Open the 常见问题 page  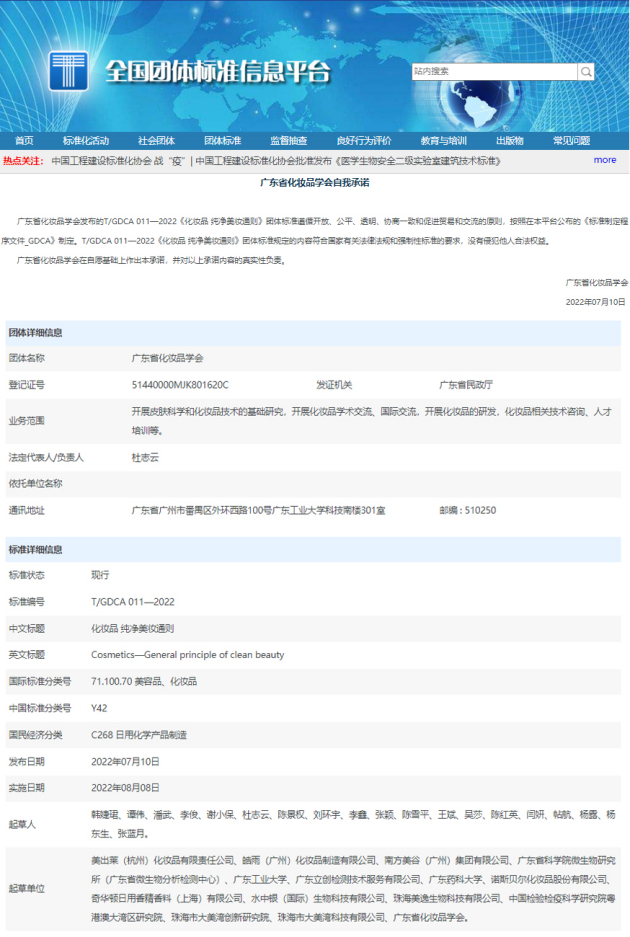[x=571, y=140]
